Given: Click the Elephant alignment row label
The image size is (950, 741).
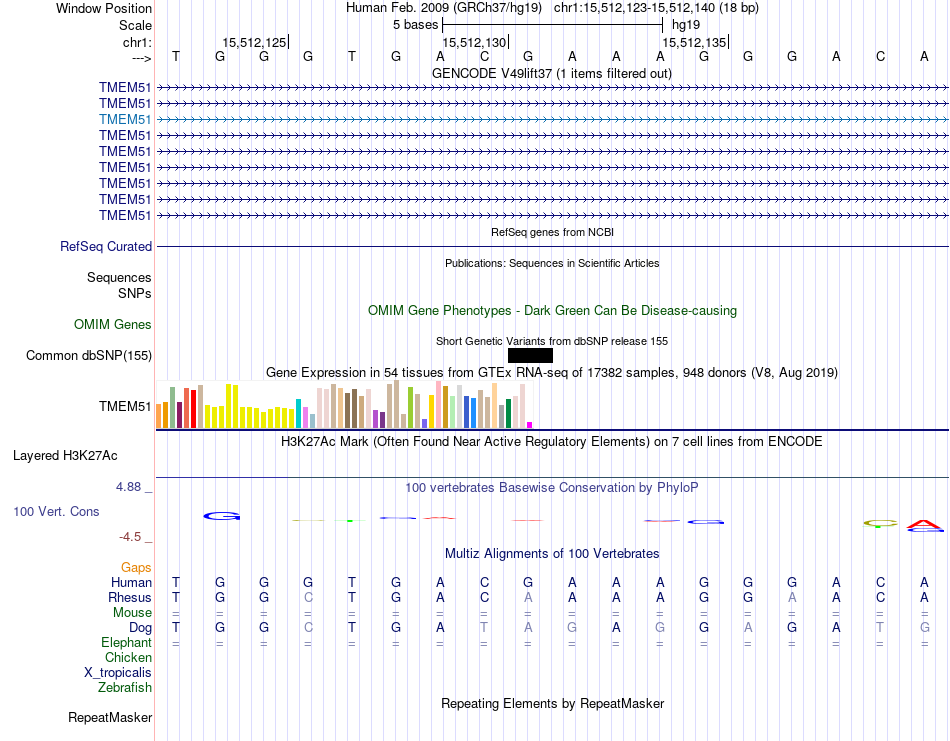Looking at the screenshot, I should (126, 643).
